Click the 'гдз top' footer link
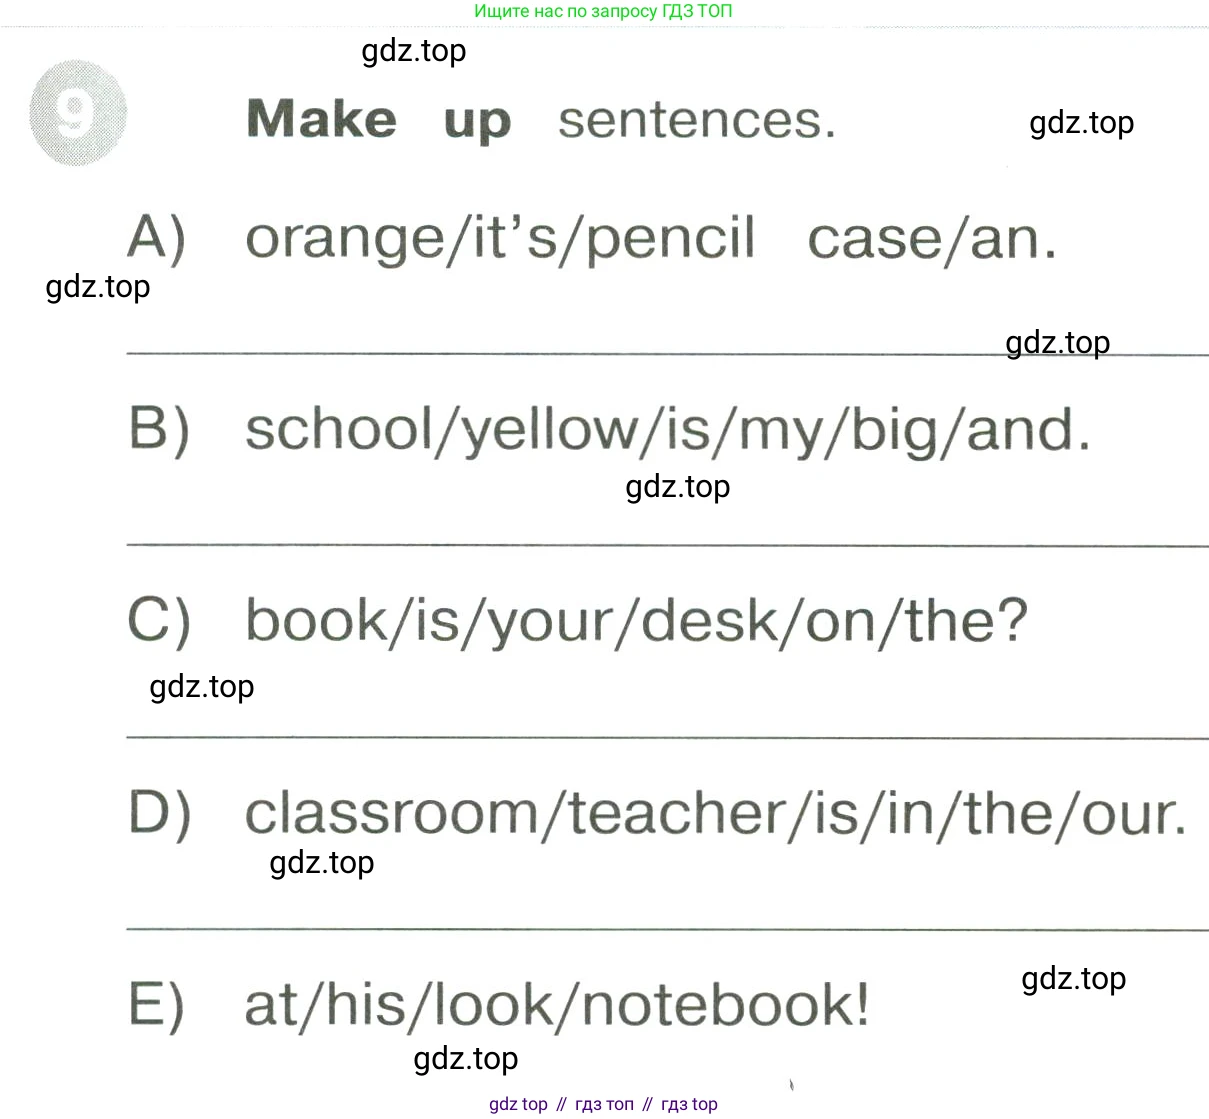1209x1119 pixels. [x=689, y=1104]
